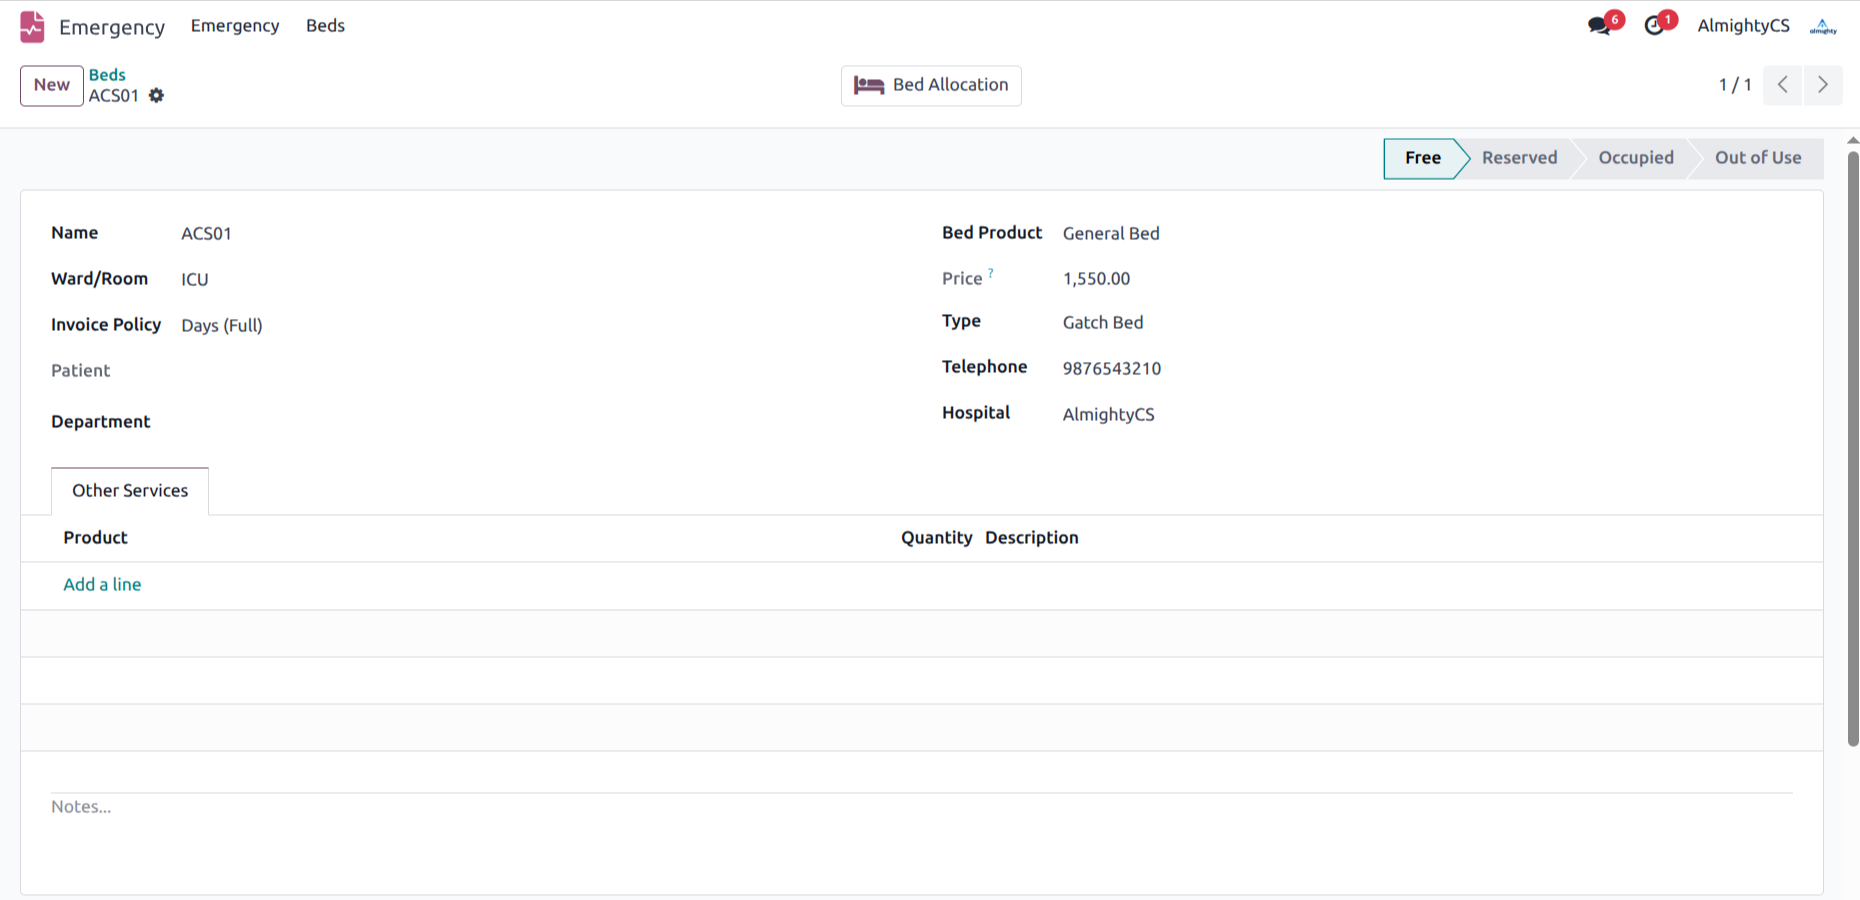Open the AlmightyCS user menu
This screenshot has width=1860, height=900.
[x=1743, y=26]
